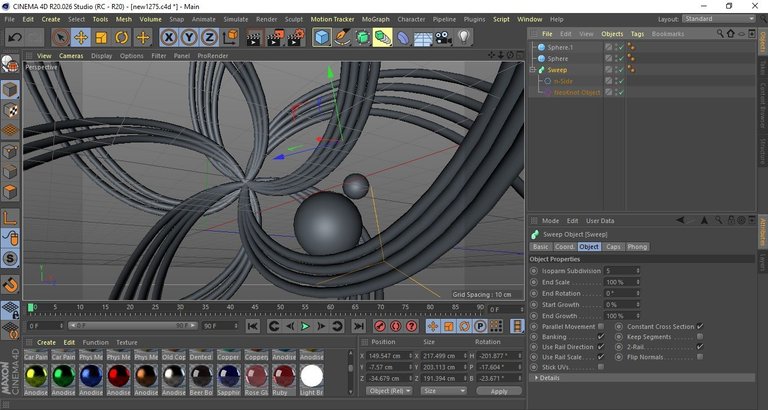Activate the Scale tool
This screenshot has height=410, width=768.
101,37
